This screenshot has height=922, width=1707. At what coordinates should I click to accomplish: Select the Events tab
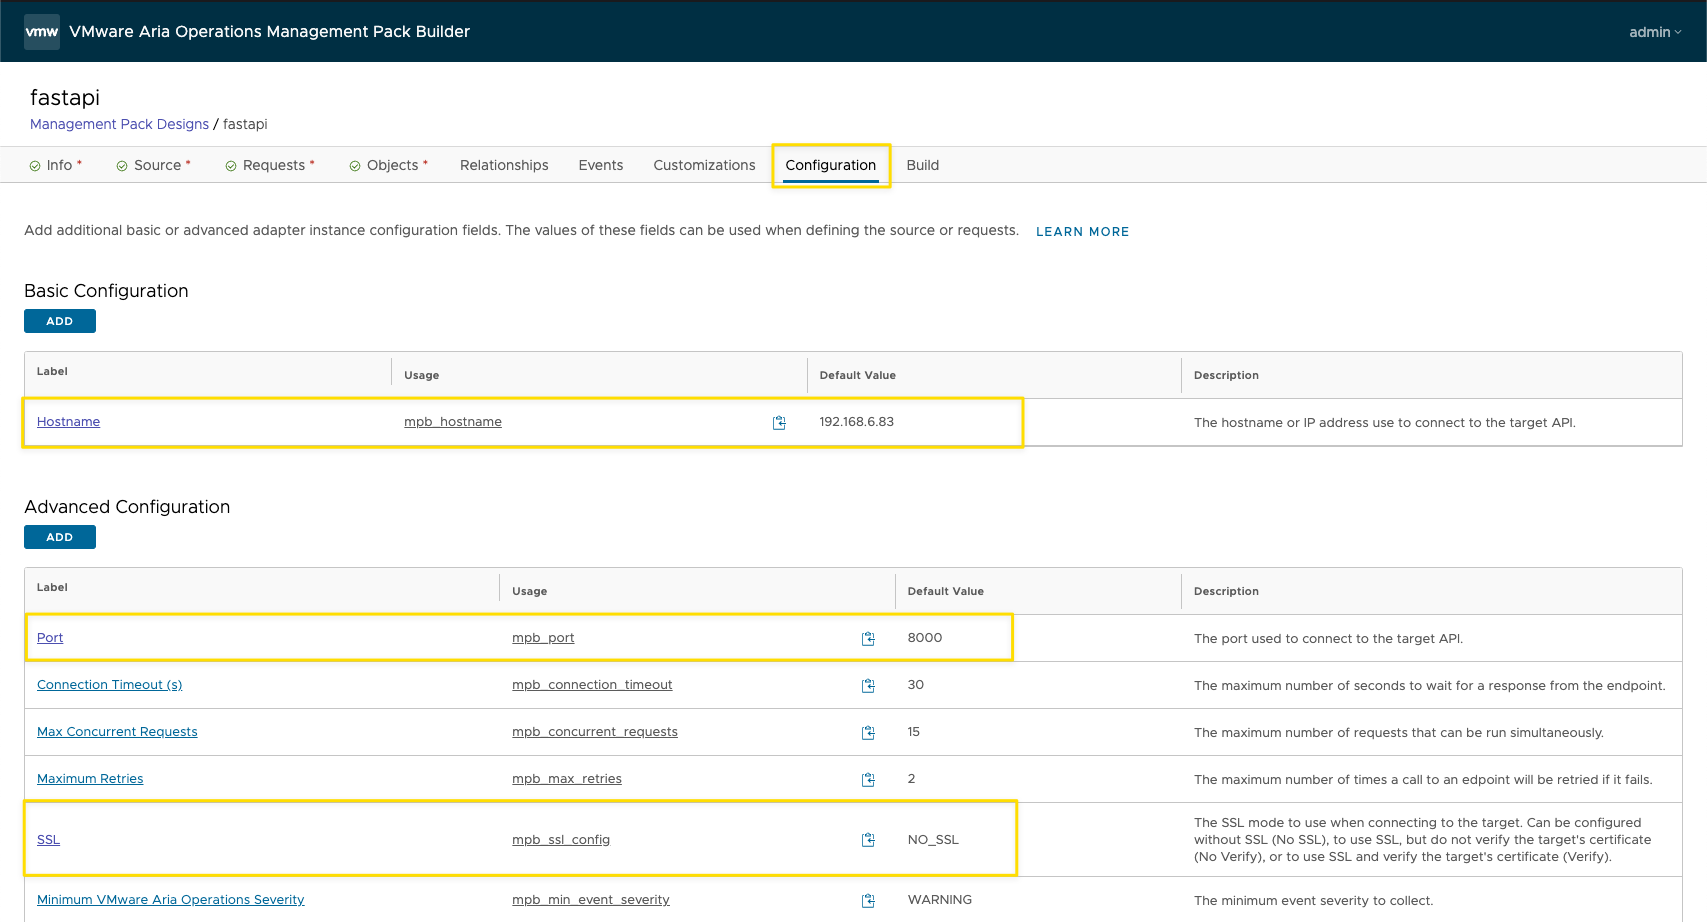[600, 165]
